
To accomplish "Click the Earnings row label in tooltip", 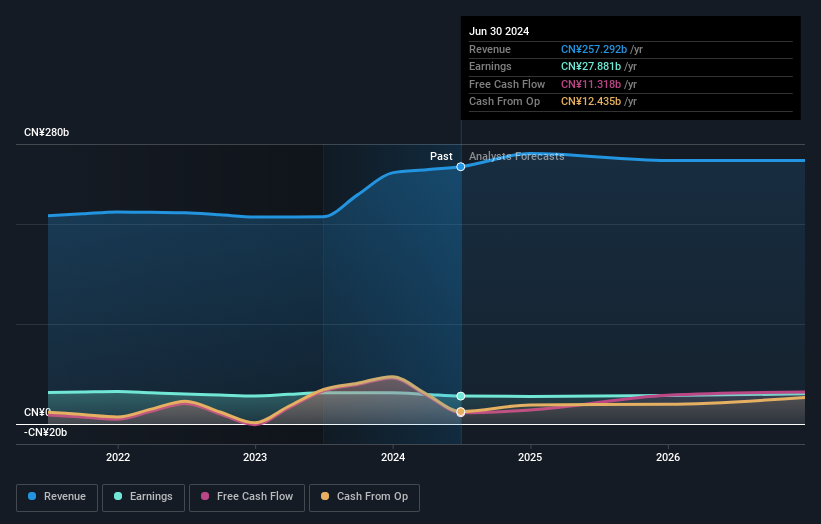I will (x=490, y=66).
